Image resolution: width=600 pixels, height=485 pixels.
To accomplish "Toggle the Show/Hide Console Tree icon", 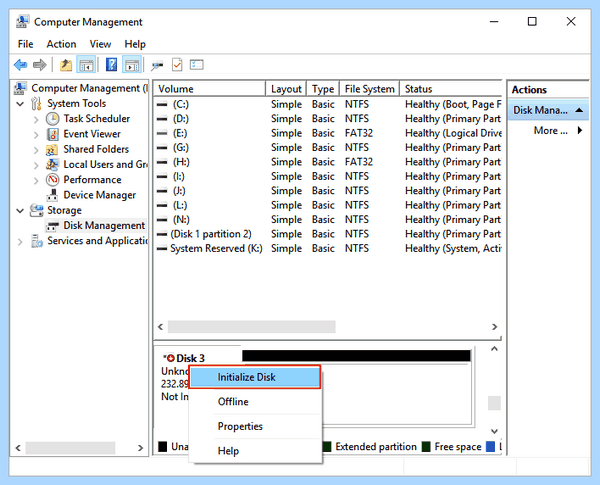I will [86, 65].
